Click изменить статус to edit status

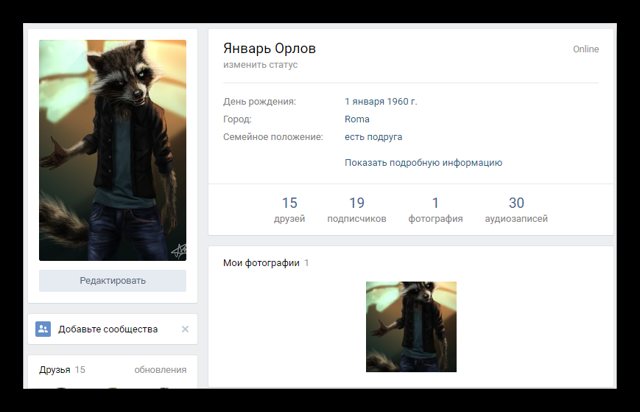point(260,65)
